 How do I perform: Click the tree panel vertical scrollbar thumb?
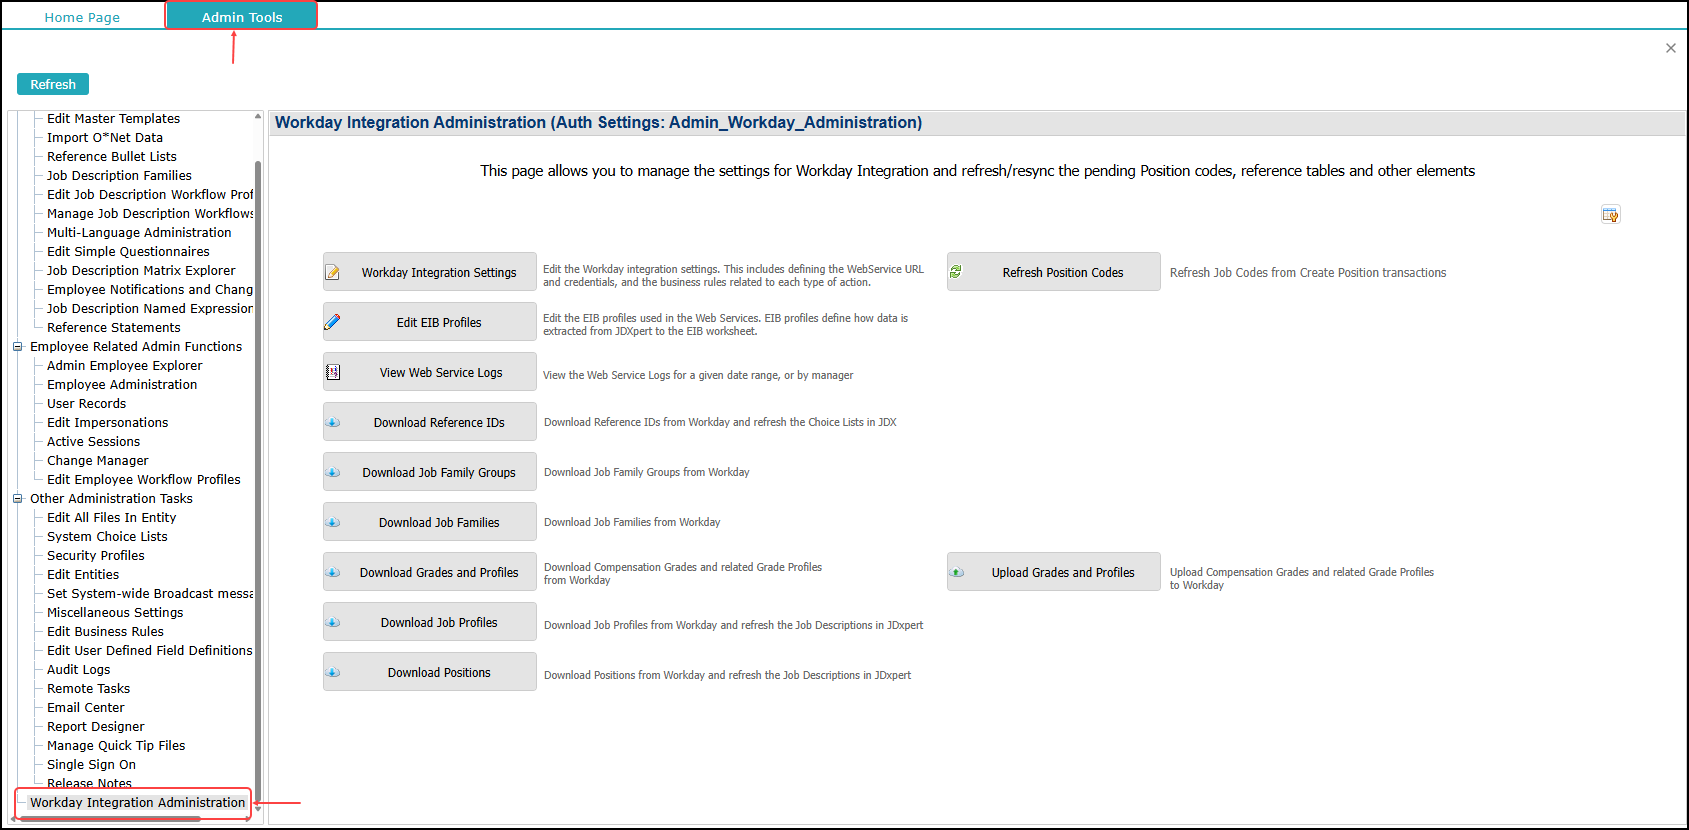click(x=258, y=480)
